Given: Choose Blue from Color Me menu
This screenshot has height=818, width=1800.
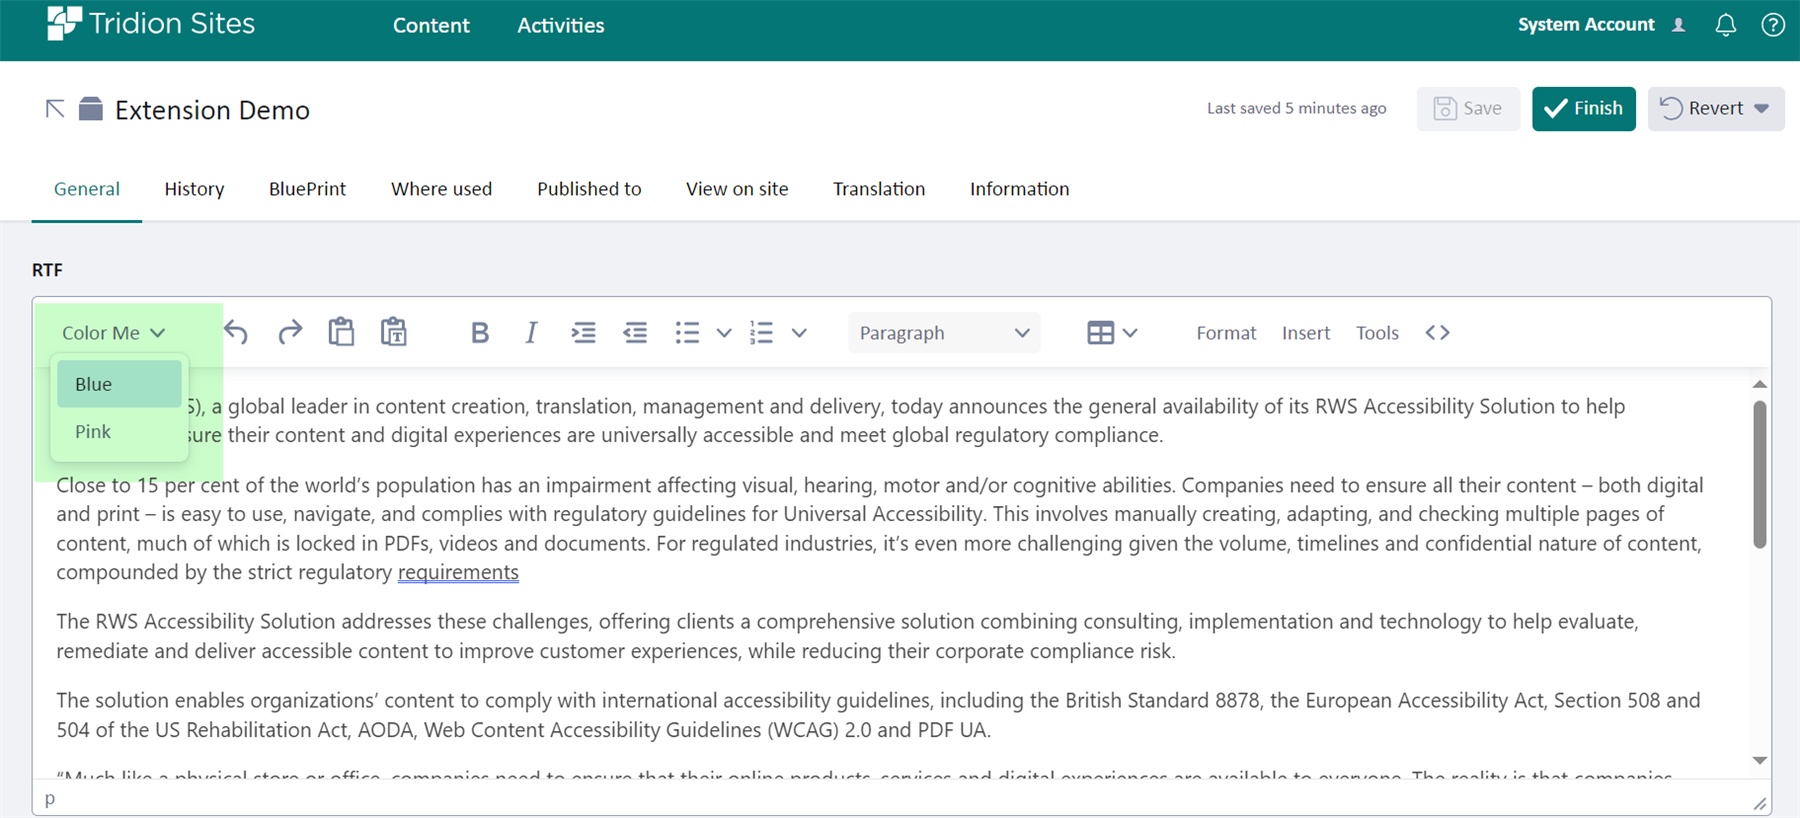Looking at the screenshot, I should [x=119, y=384].
